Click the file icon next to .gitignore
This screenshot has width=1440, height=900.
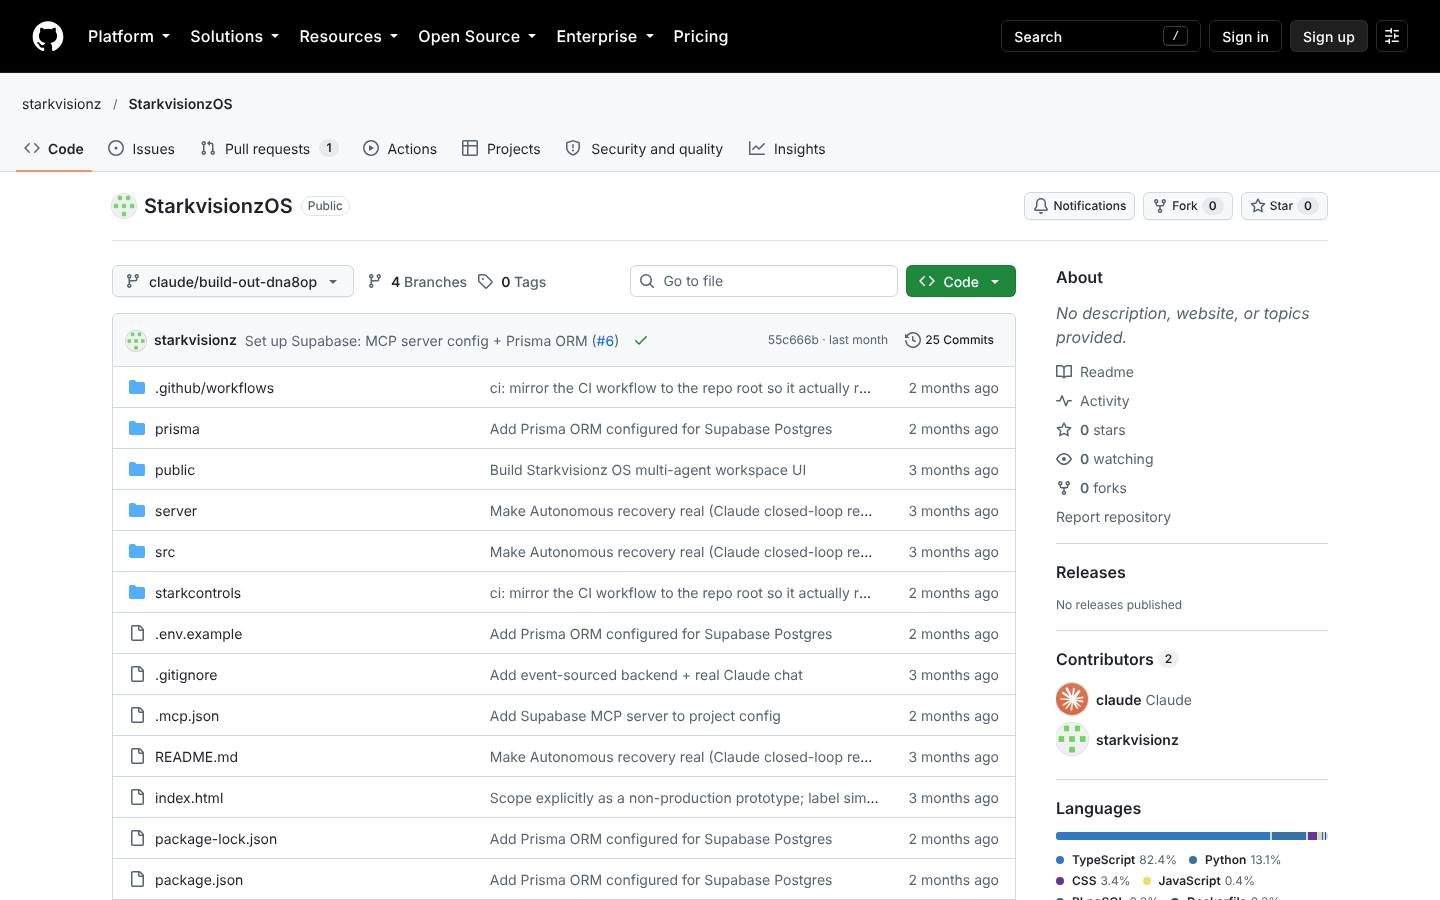click(137, 675)
